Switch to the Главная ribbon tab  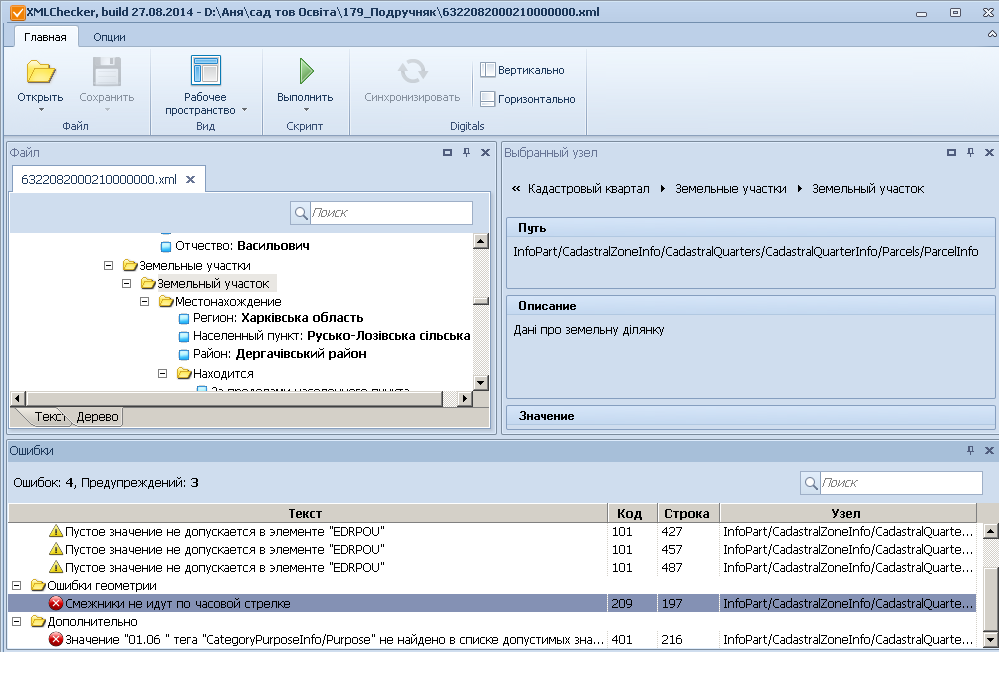tap(46, 37)
